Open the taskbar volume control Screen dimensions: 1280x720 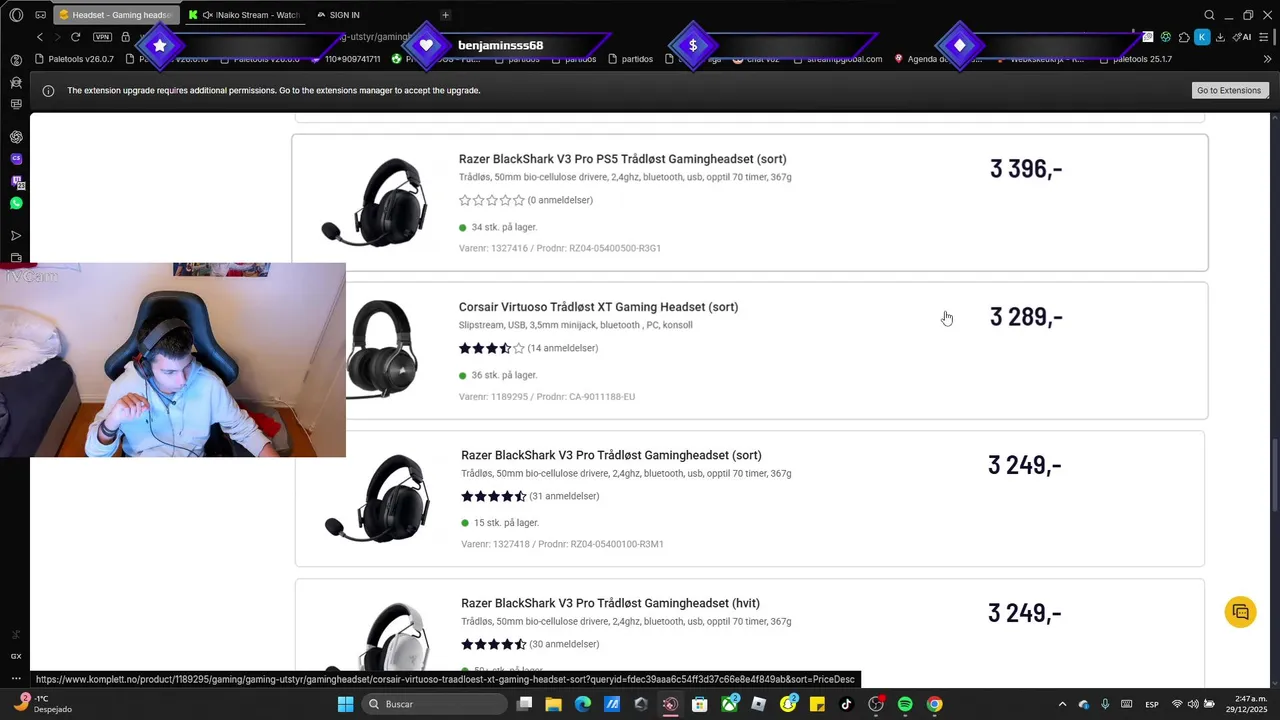coord(1192,704)
